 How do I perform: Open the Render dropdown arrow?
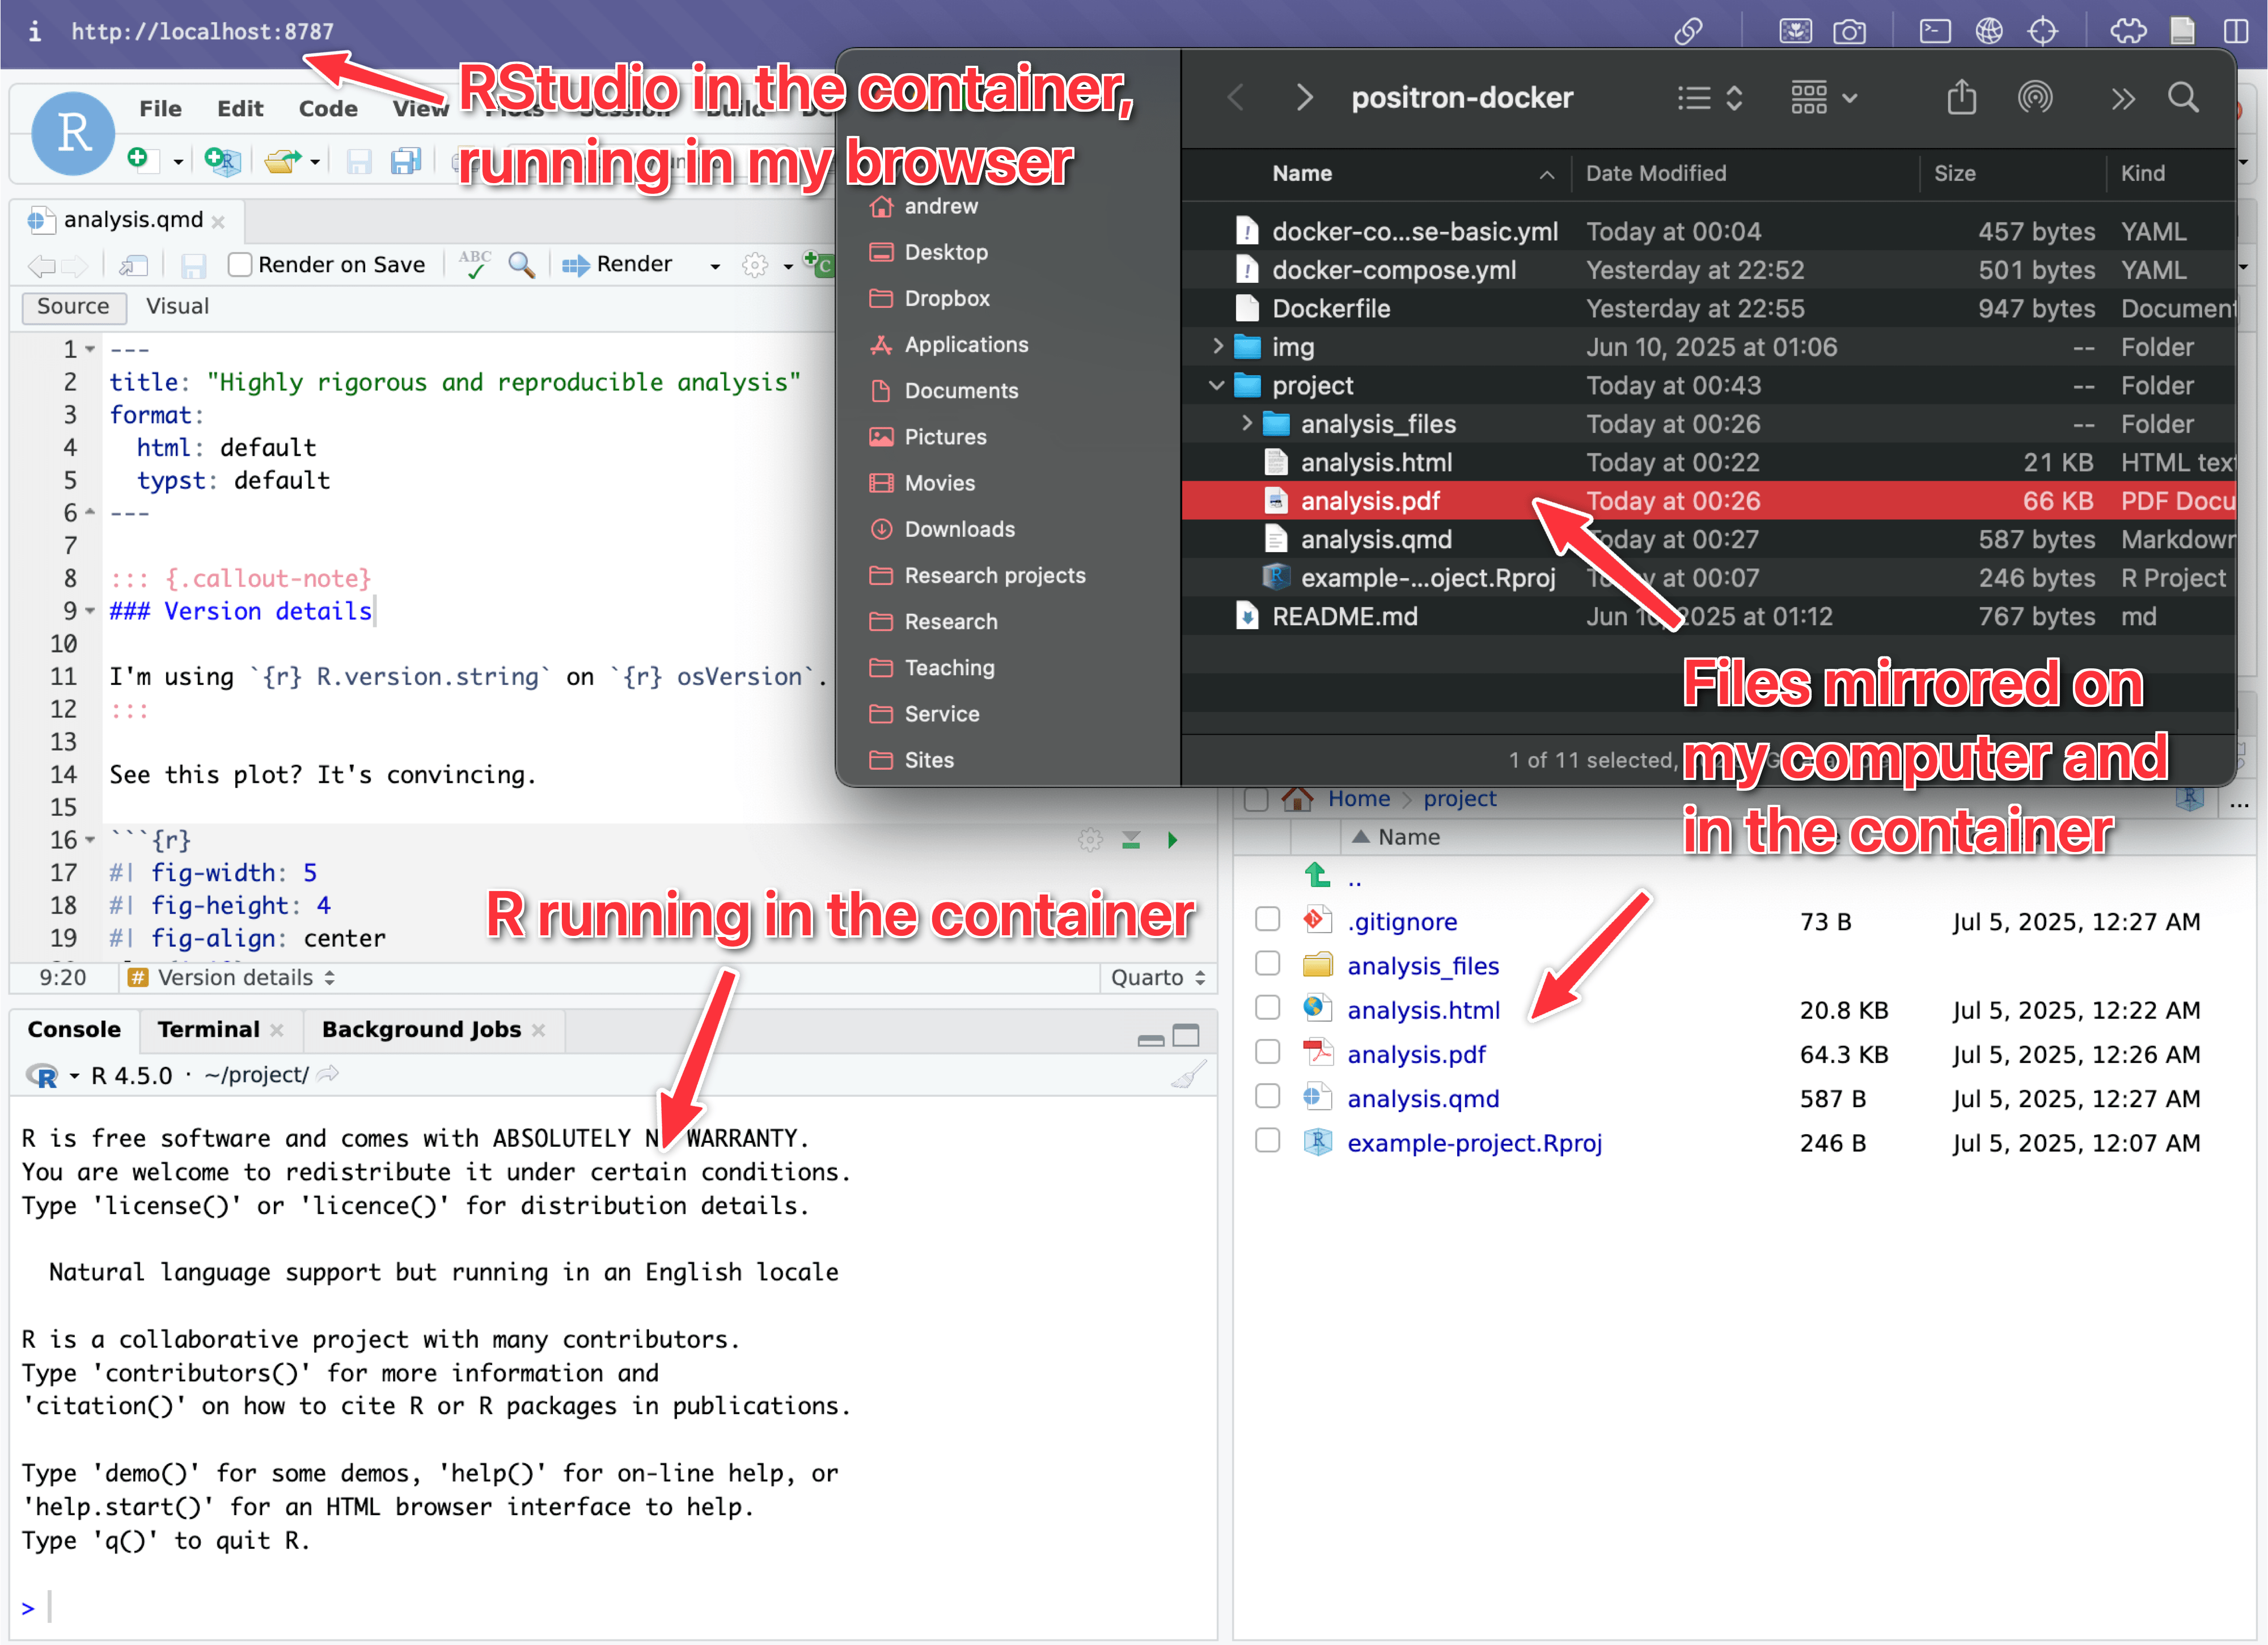coord(714,266)
